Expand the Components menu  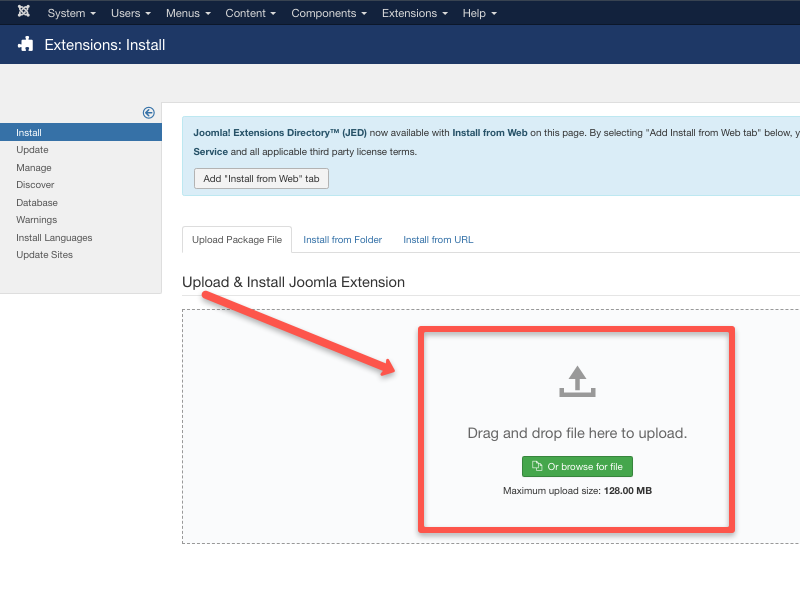coord(328,13)
